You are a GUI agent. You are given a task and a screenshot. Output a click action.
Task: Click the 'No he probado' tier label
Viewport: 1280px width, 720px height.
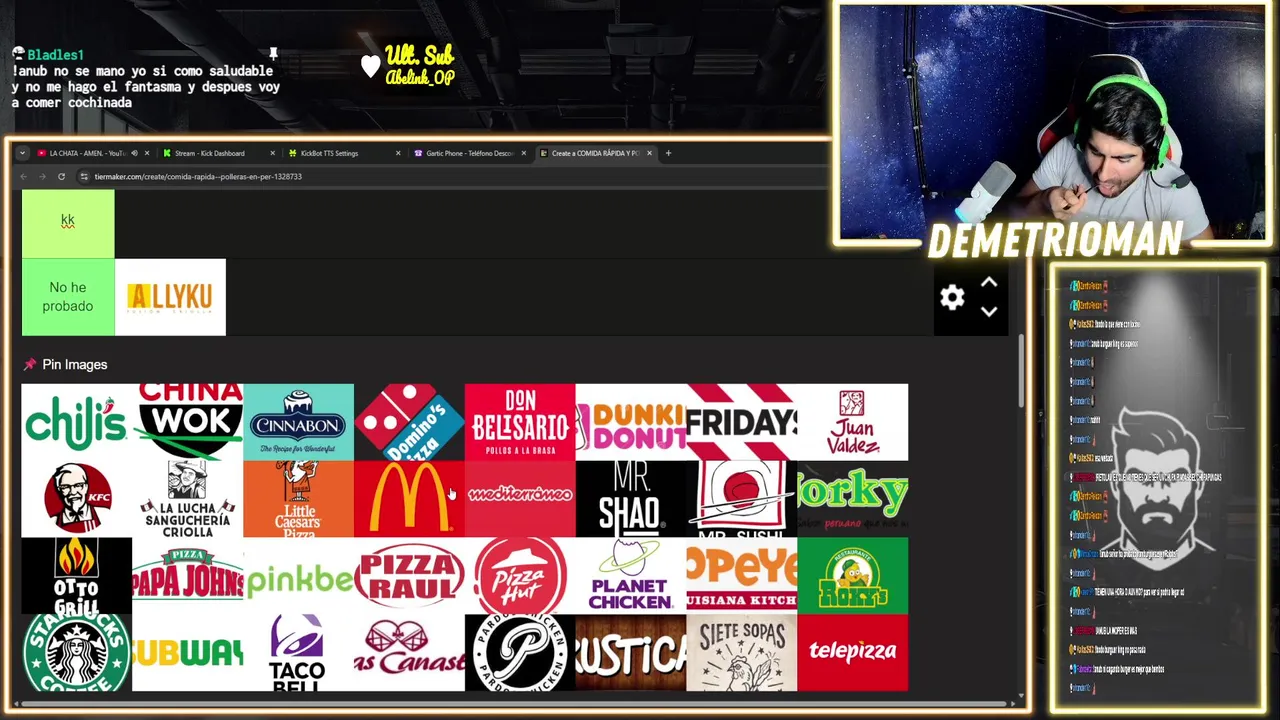click(68, 297)
